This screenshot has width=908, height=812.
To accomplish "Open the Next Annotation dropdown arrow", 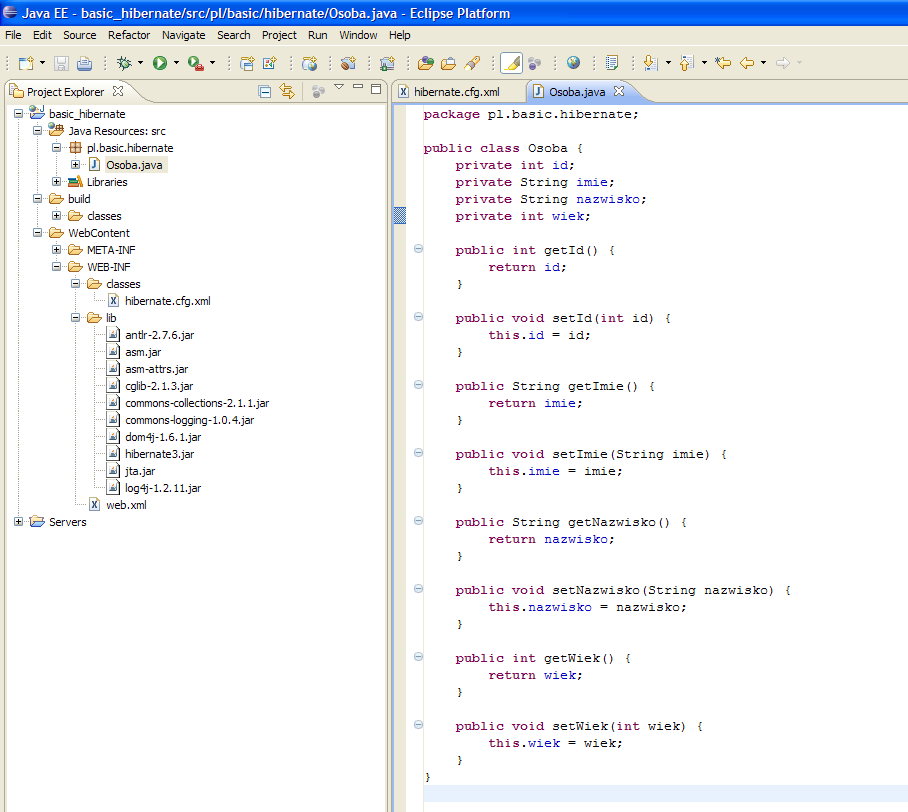I will 668,63.
